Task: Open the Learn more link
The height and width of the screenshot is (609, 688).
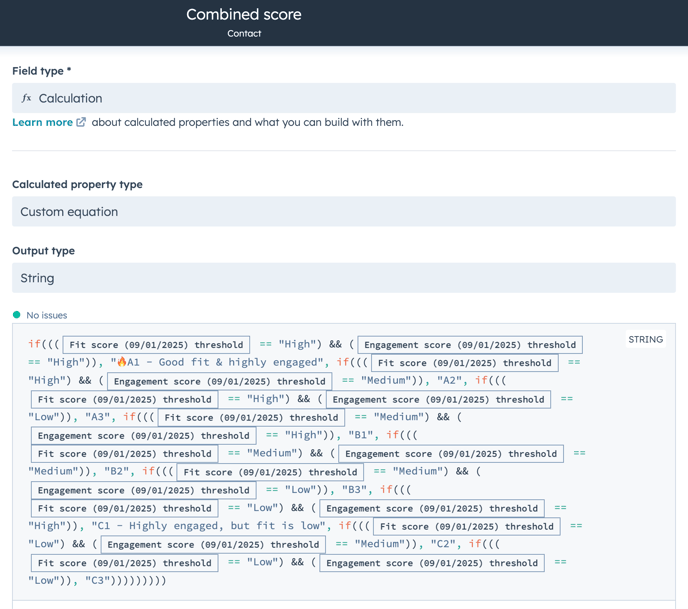Action: [43, 122]
